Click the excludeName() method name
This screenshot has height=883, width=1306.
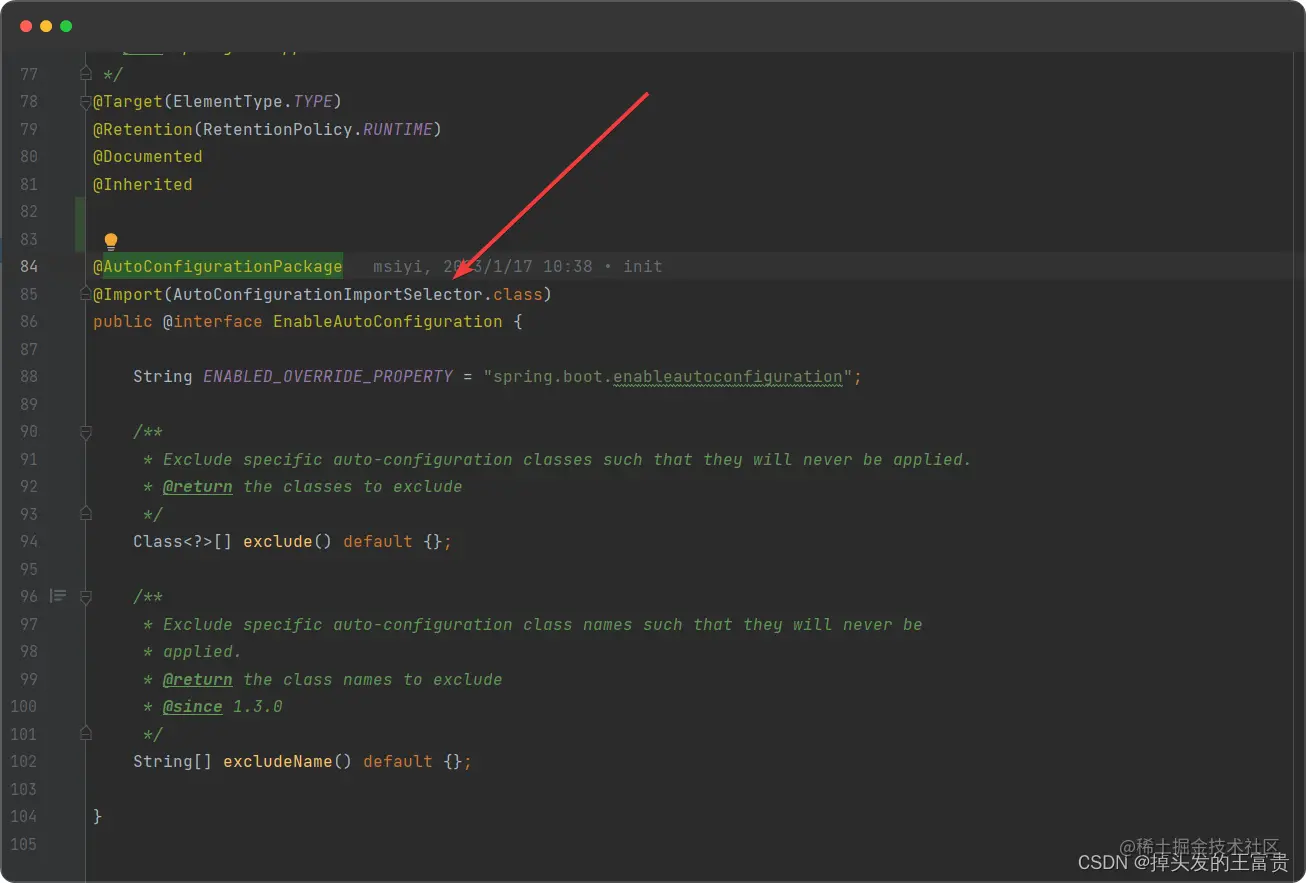coord(278,761)
